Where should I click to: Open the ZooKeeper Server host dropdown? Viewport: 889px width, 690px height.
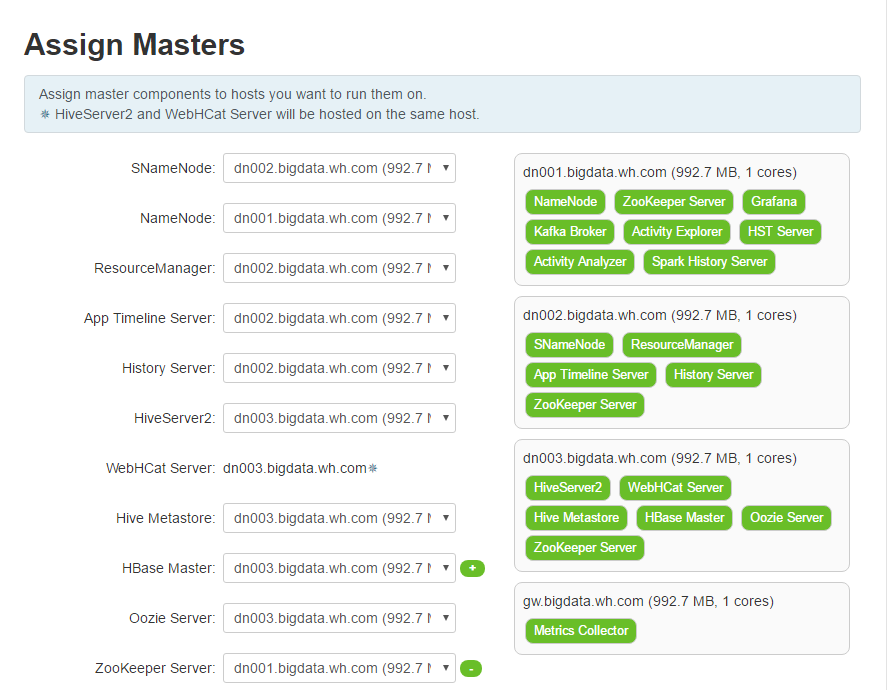(x=339, y=668)
